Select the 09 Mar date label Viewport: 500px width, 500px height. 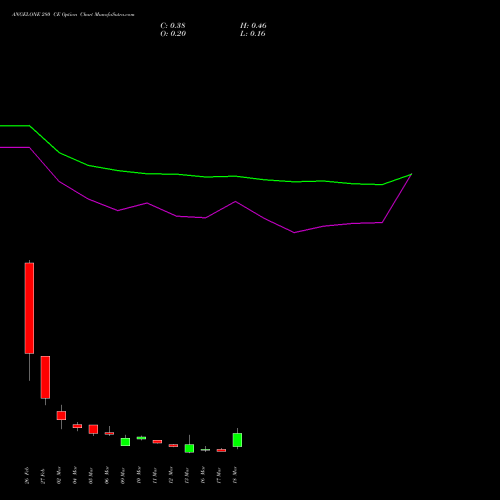coord(123,475)
